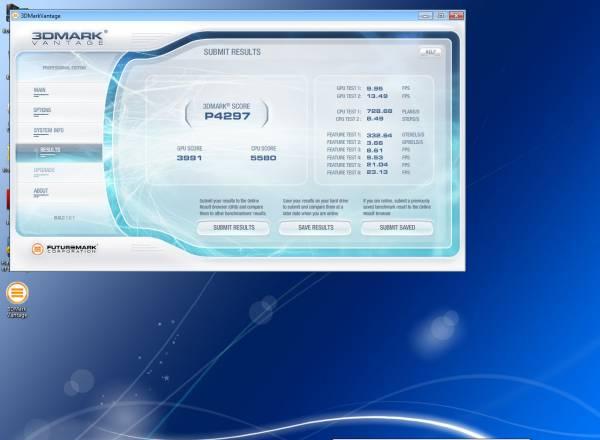Image resolution: width=600 pixels, height=440 pixels.
Task: Click the Futuremark Corporation logo
Action: (x=64, y=249)
